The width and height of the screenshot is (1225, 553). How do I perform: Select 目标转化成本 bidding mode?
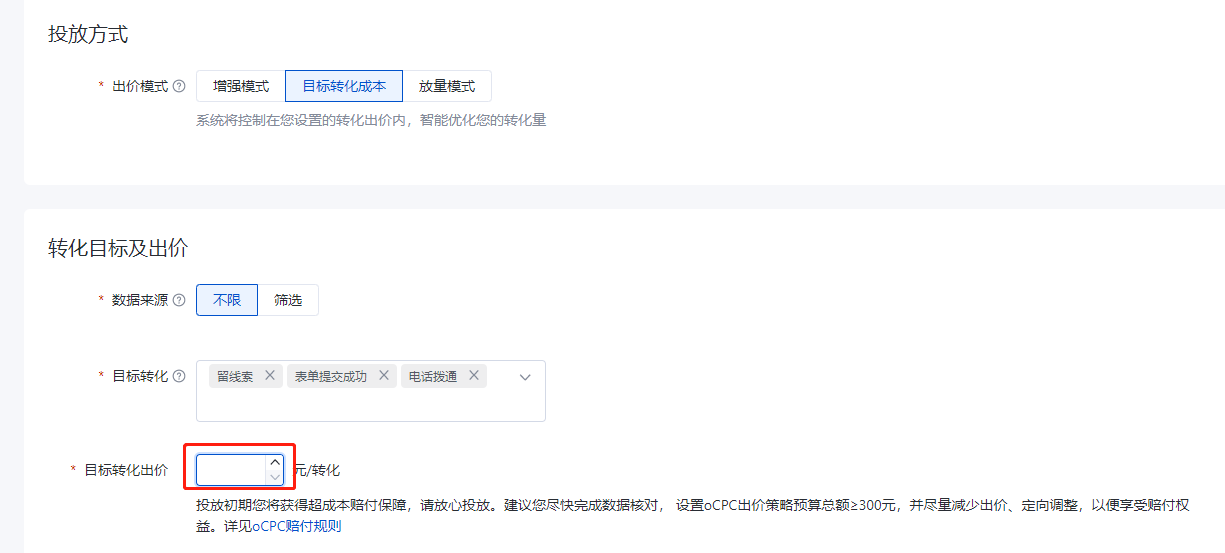tap(344, 87)
